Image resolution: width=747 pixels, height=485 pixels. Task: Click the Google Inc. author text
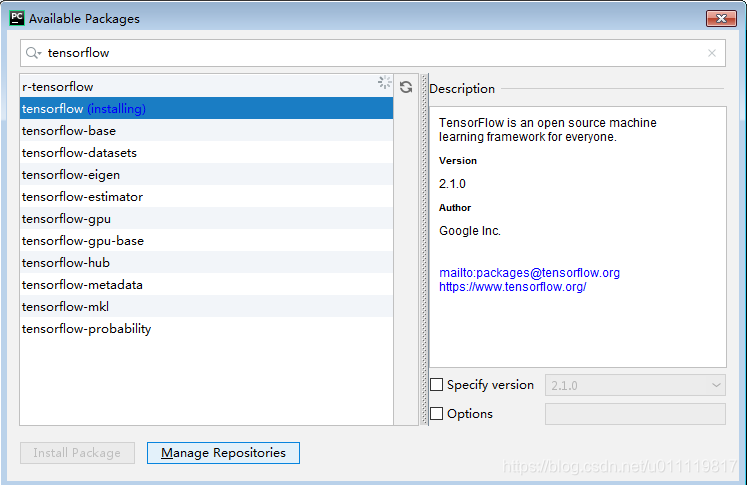(470, 231)
